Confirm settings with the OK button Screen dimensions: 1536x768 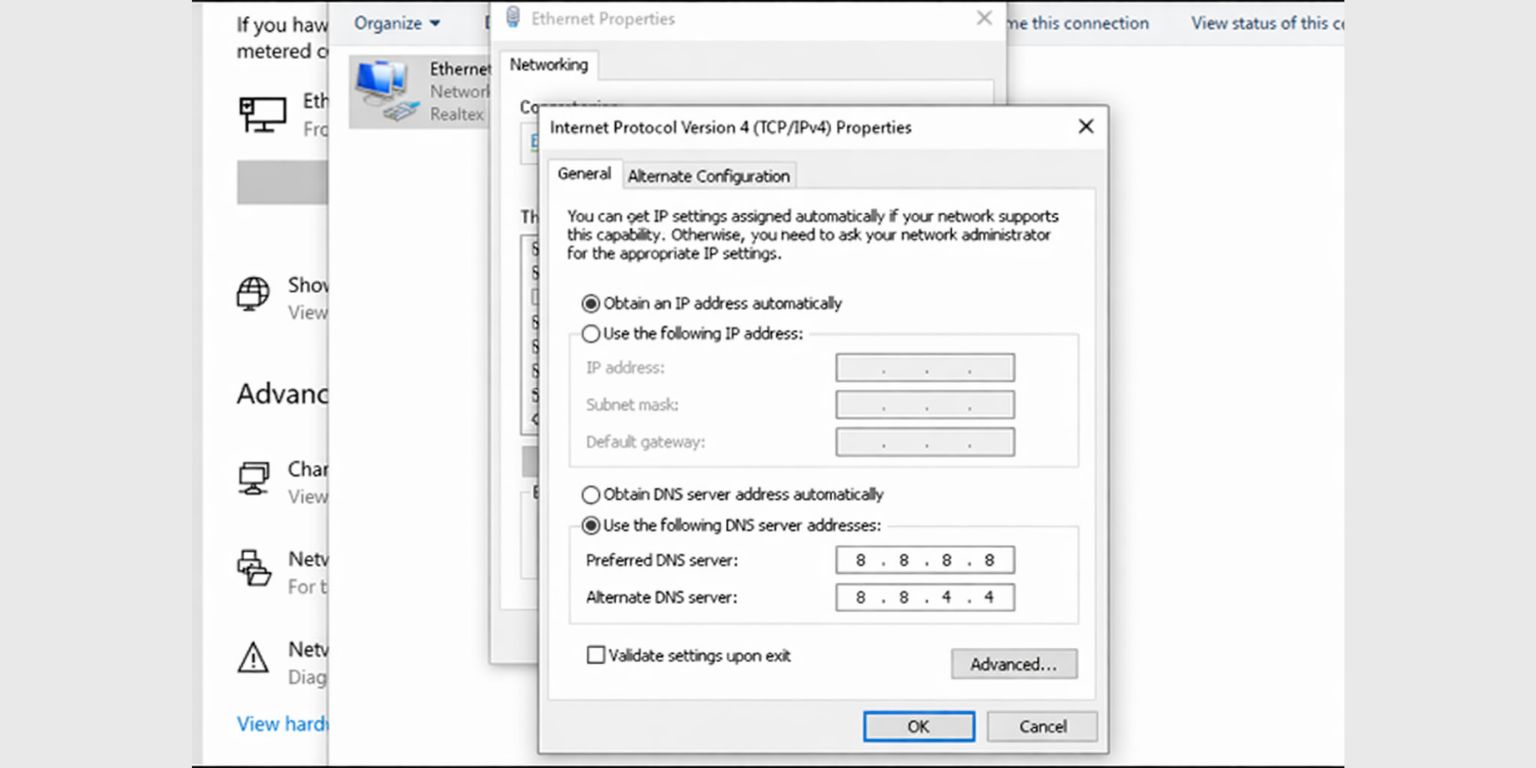(918, 726)
